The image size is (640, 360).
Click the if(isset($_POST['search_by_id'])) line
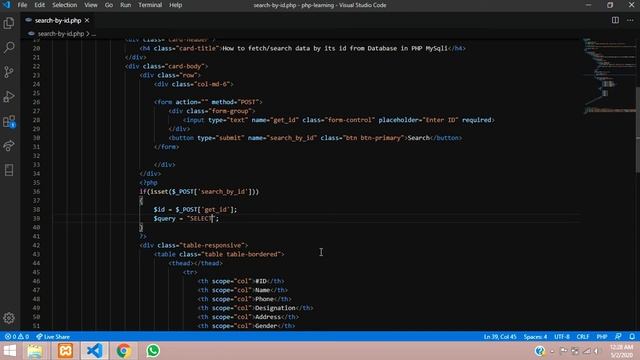pyautogui.click(x=199, y=191)
